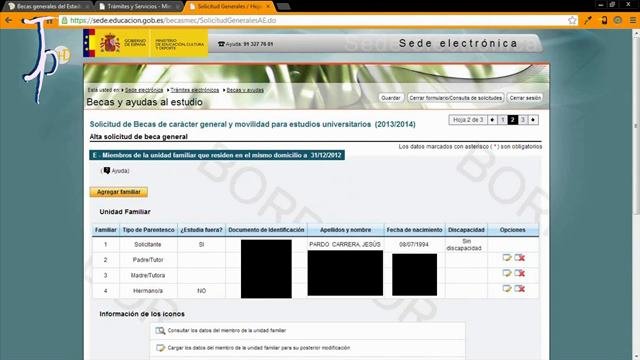Image resolution: width=640 pixels, height=360 pixels.
Task: Go to next sheet arrow in pager
Action: [533, 120]
